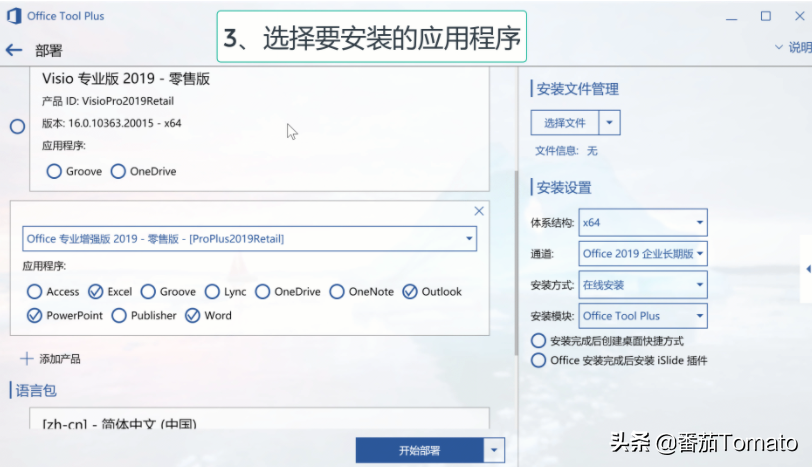
Task: Select the Visio 专业版 2019 product radio
Action: (18, 126)
